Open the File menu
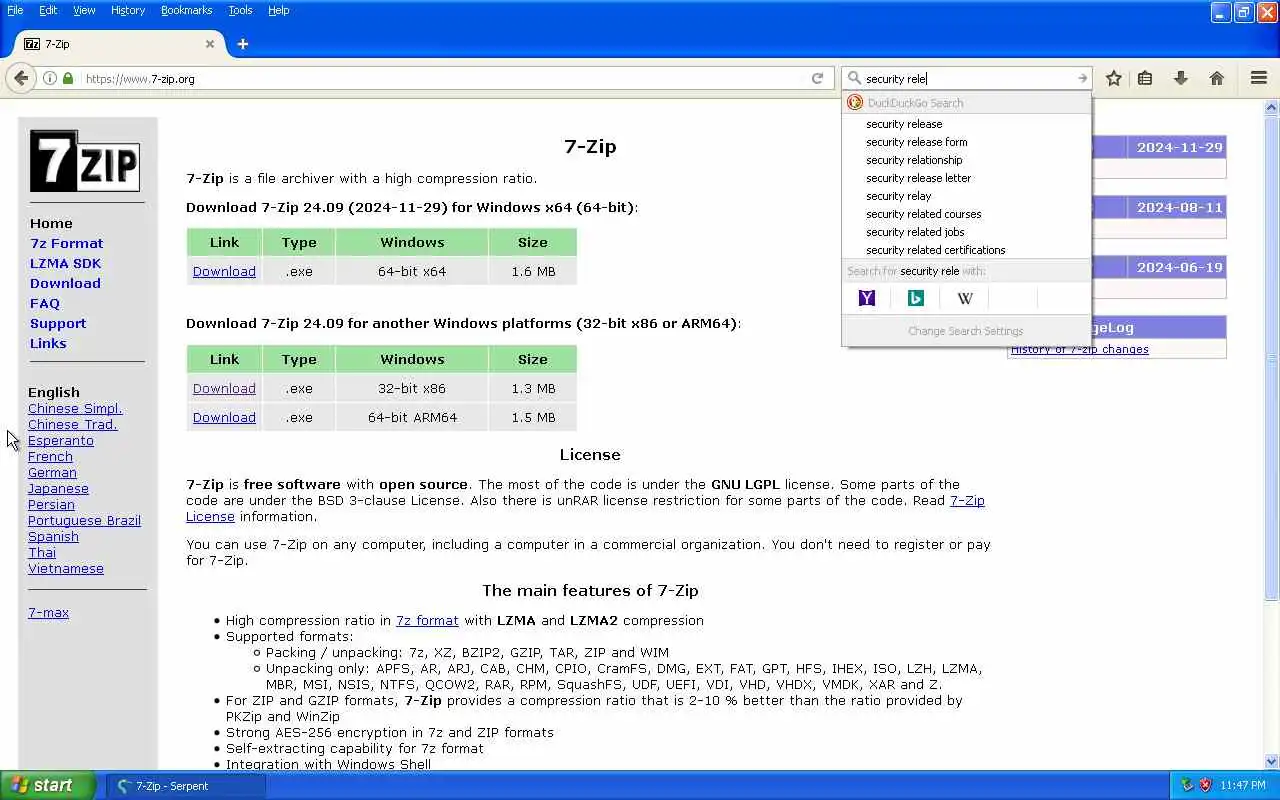The image size is (1280, 800). [x=15, y=10]
